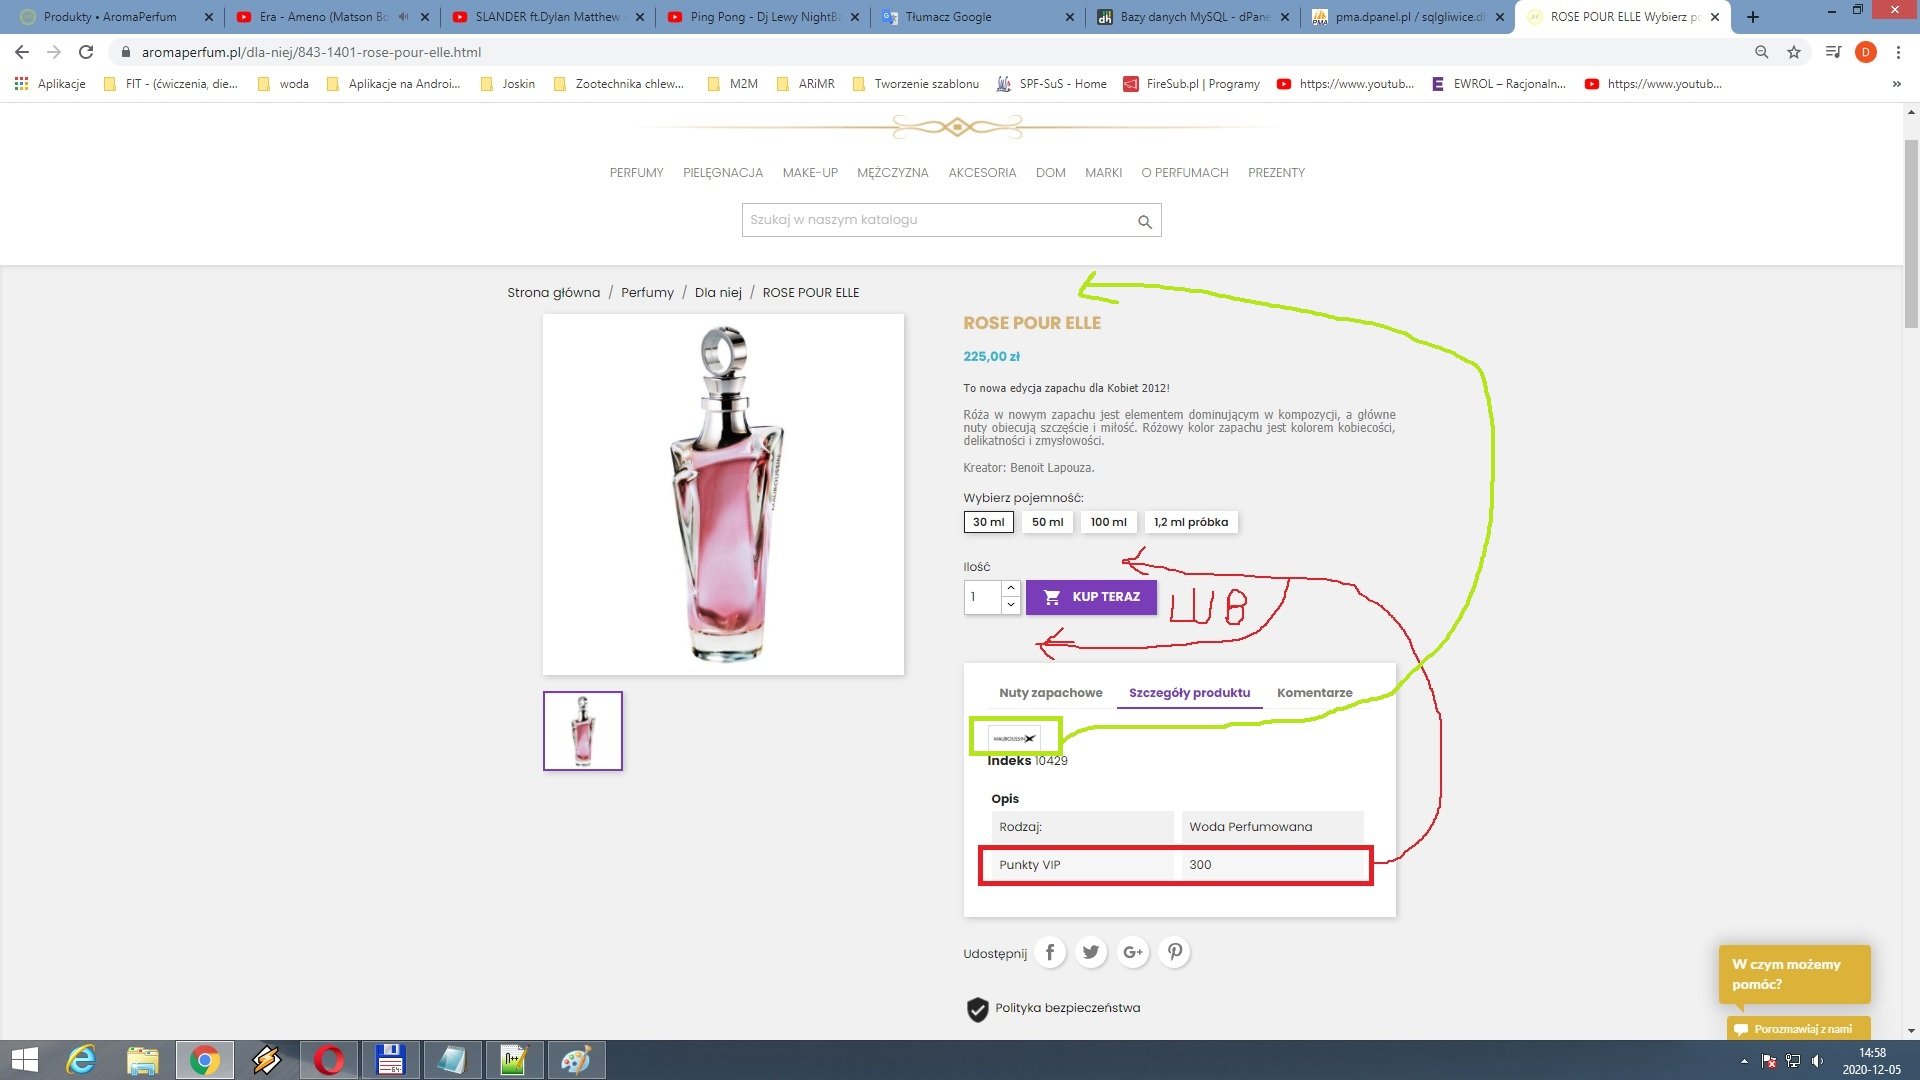Select the 30 ml capacity option

[988, 522]
